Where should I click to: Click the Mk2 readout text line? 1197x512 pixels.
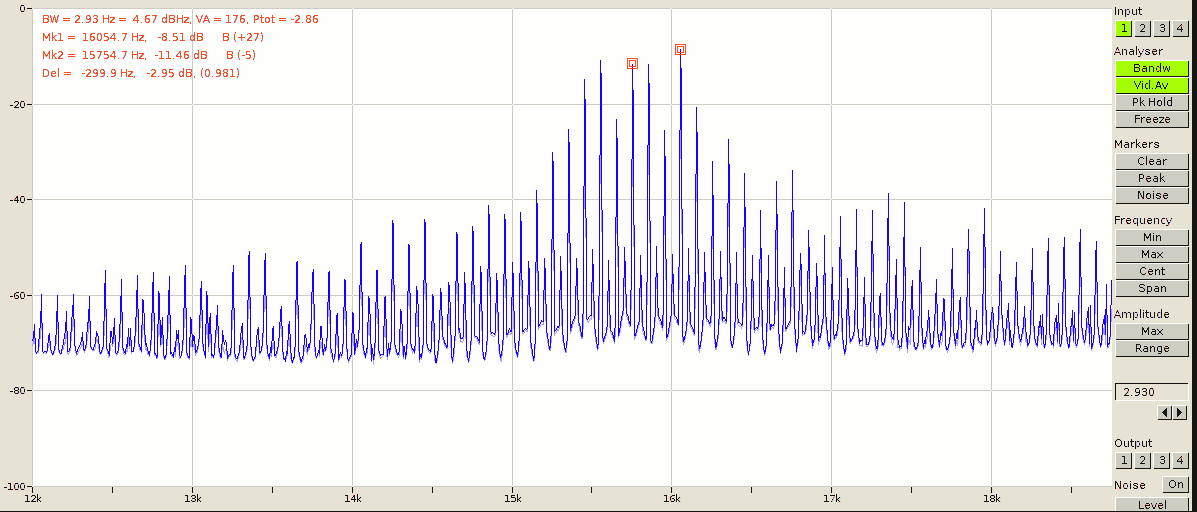coord(148,56)
